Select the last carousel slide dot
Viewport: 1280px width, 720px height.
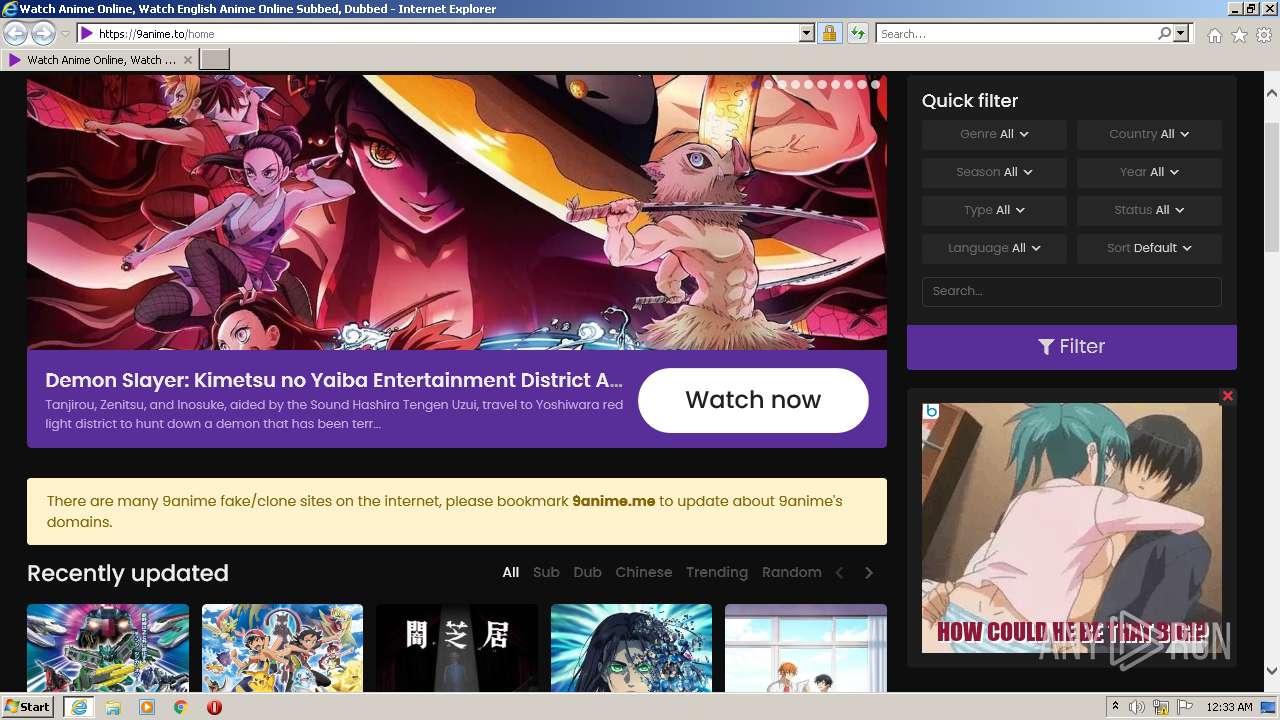875,85
